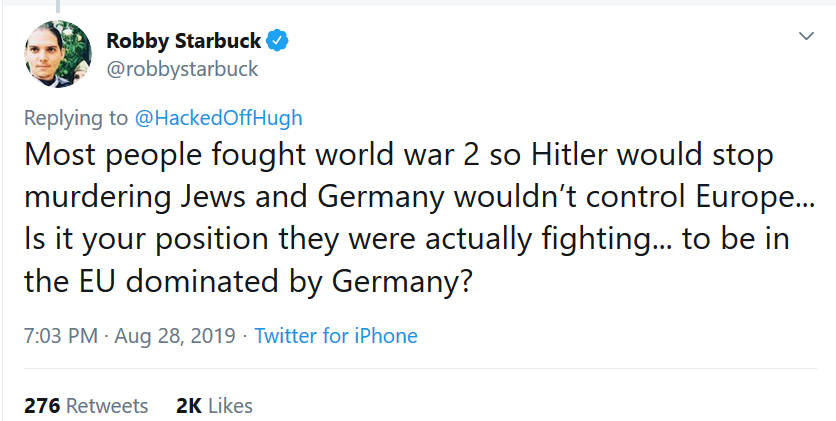Click the thread connector line above avatar
This screenshot has width=836, height=421.
[x=58, y=5]
